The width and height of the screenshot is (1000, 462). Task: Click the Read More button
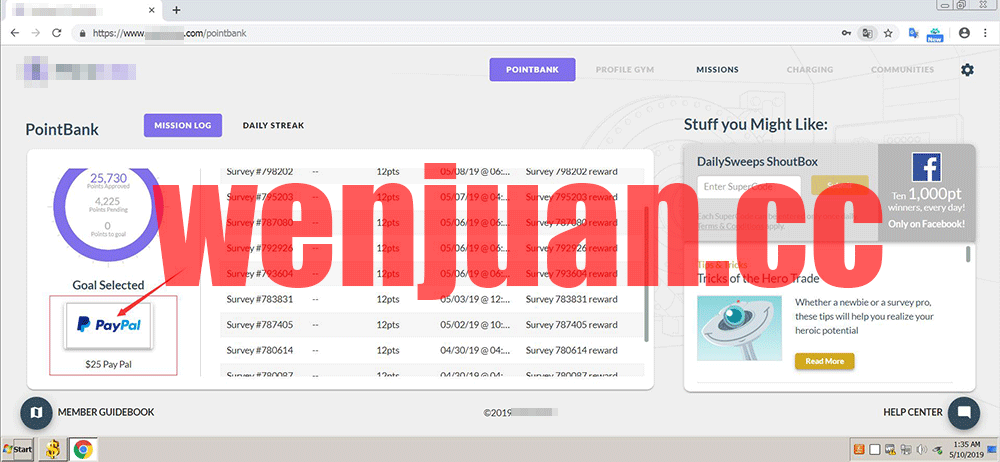pyautogui.click(x=824, y=361)
